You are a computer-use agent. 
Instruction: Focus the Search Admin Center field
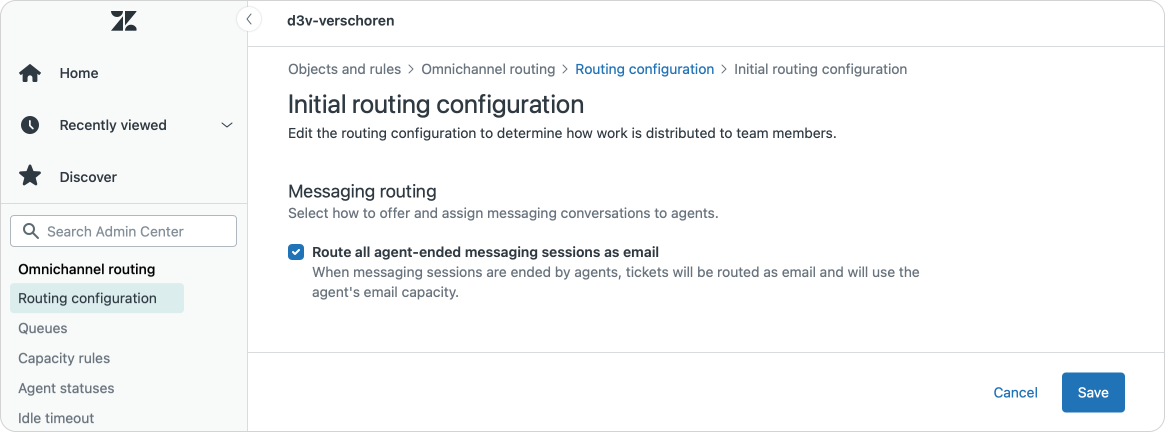pos(135,231)
